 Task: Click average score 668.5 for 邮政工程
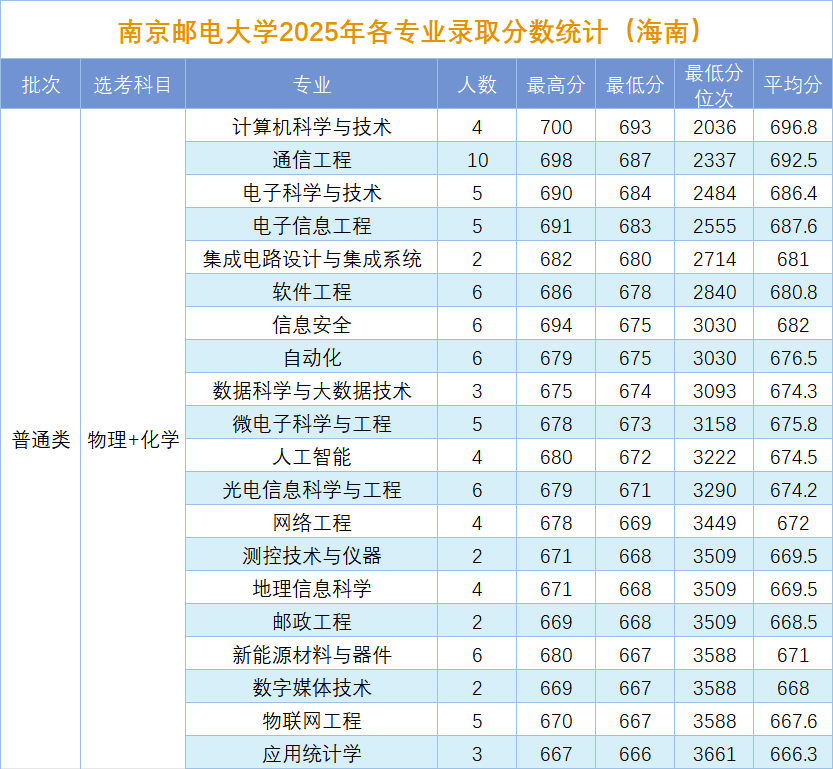coord(793,622)
